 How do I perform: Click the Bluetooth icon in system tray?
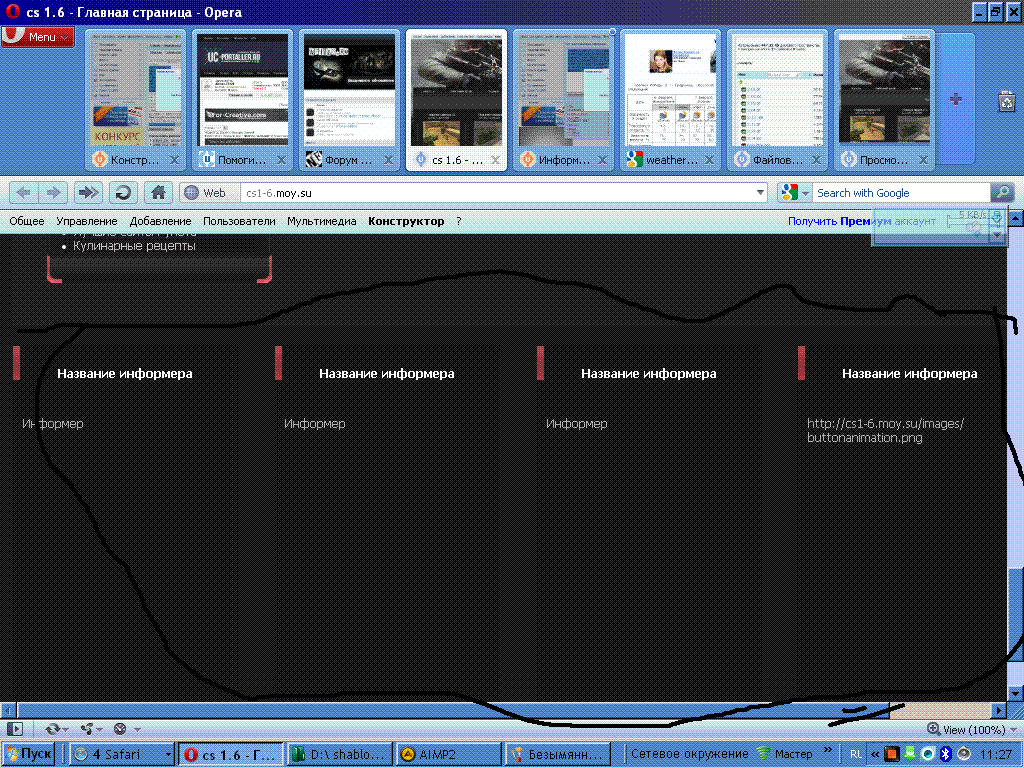click(x=944, y=754)
